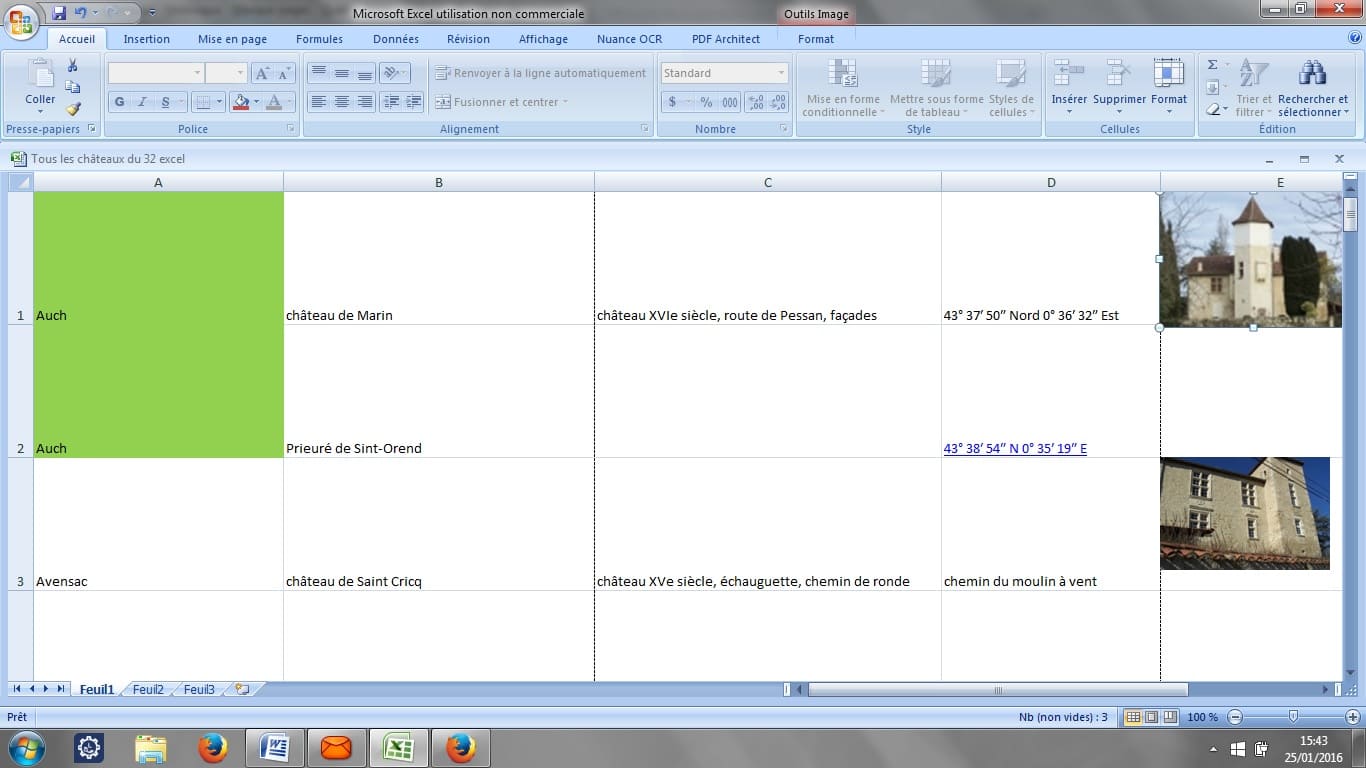1366x768 pixels.
Task: Adjust the zoom slider handle
Action: pyautogui.click(x=1293, y=716)
